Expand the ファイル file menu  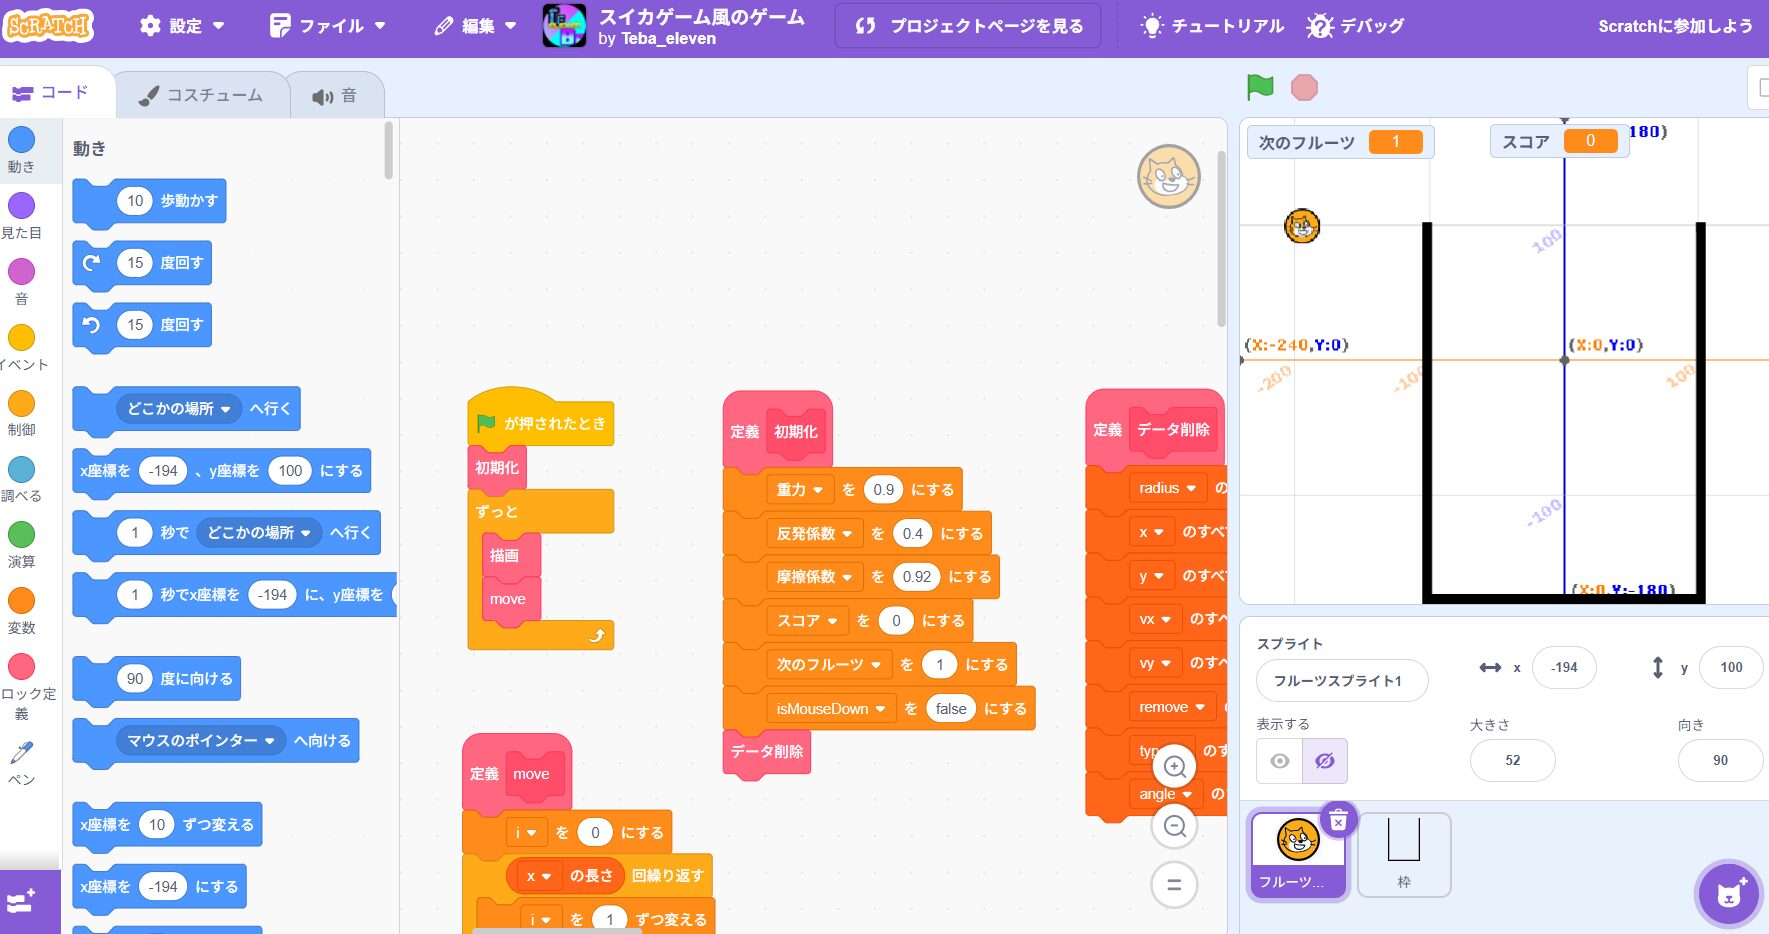pos(328,26)
